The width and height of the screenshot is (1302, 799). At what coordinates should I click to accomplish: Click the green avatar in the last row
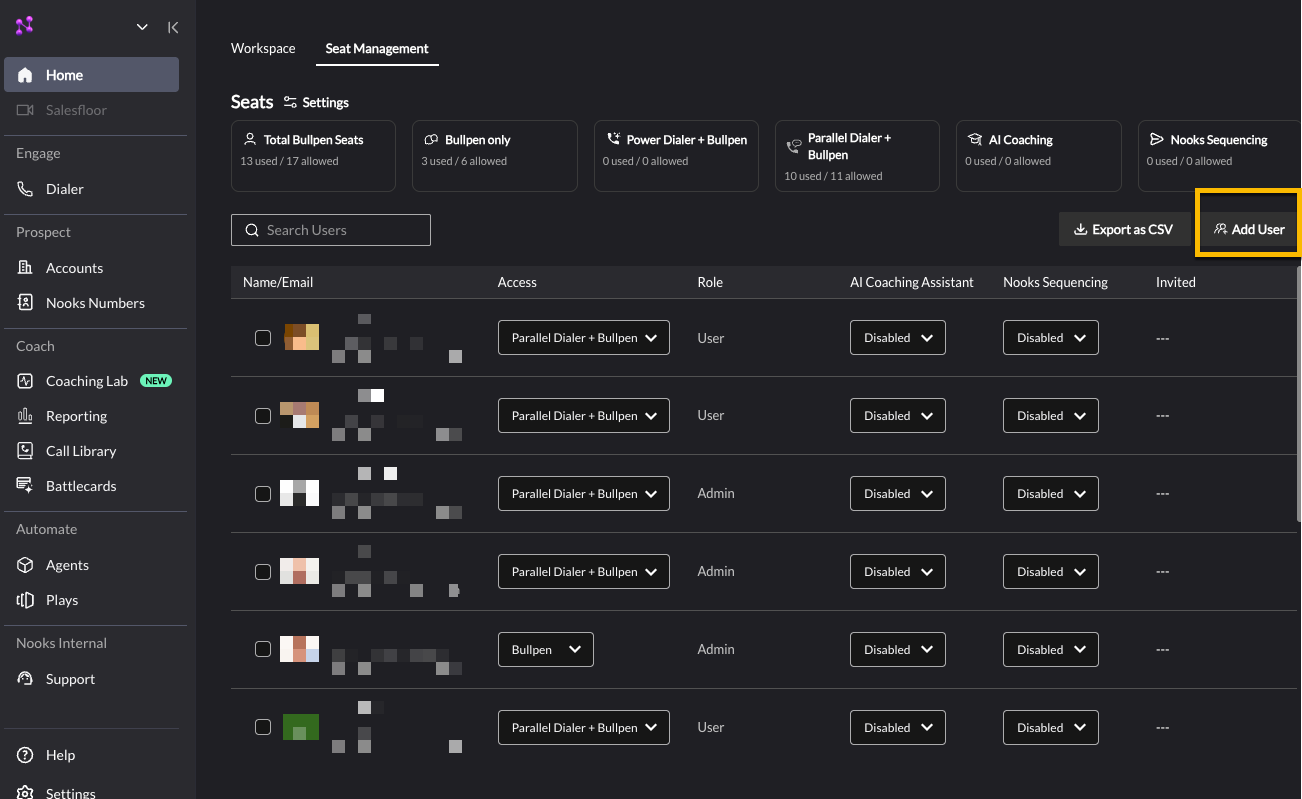(300, 727)
